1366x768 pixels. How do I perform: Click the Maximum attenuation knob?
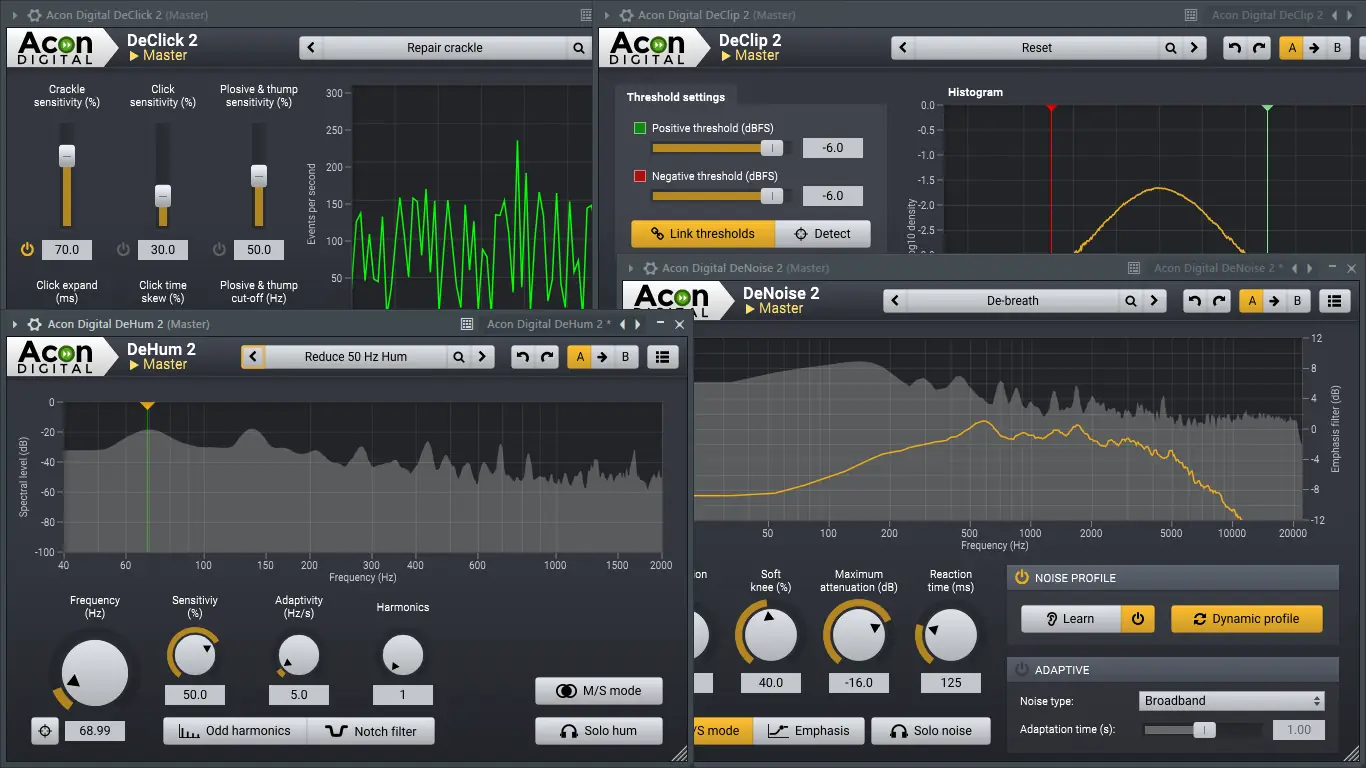pos(859,634)
